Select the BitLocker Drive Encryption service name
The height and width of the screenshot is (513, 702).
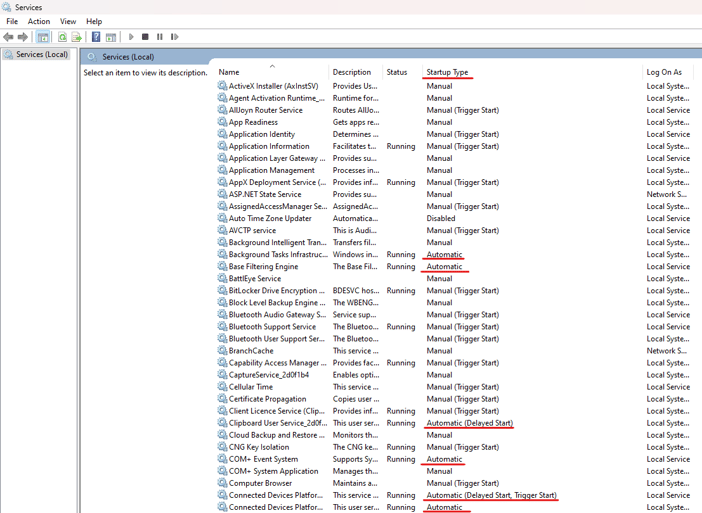(277, 291)
